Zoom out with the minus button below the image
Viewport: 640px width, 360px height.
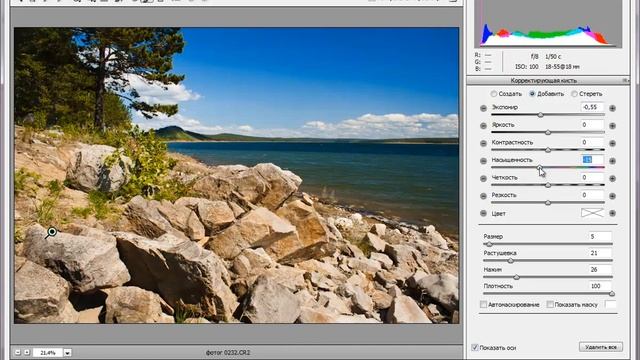coord(18,352)
